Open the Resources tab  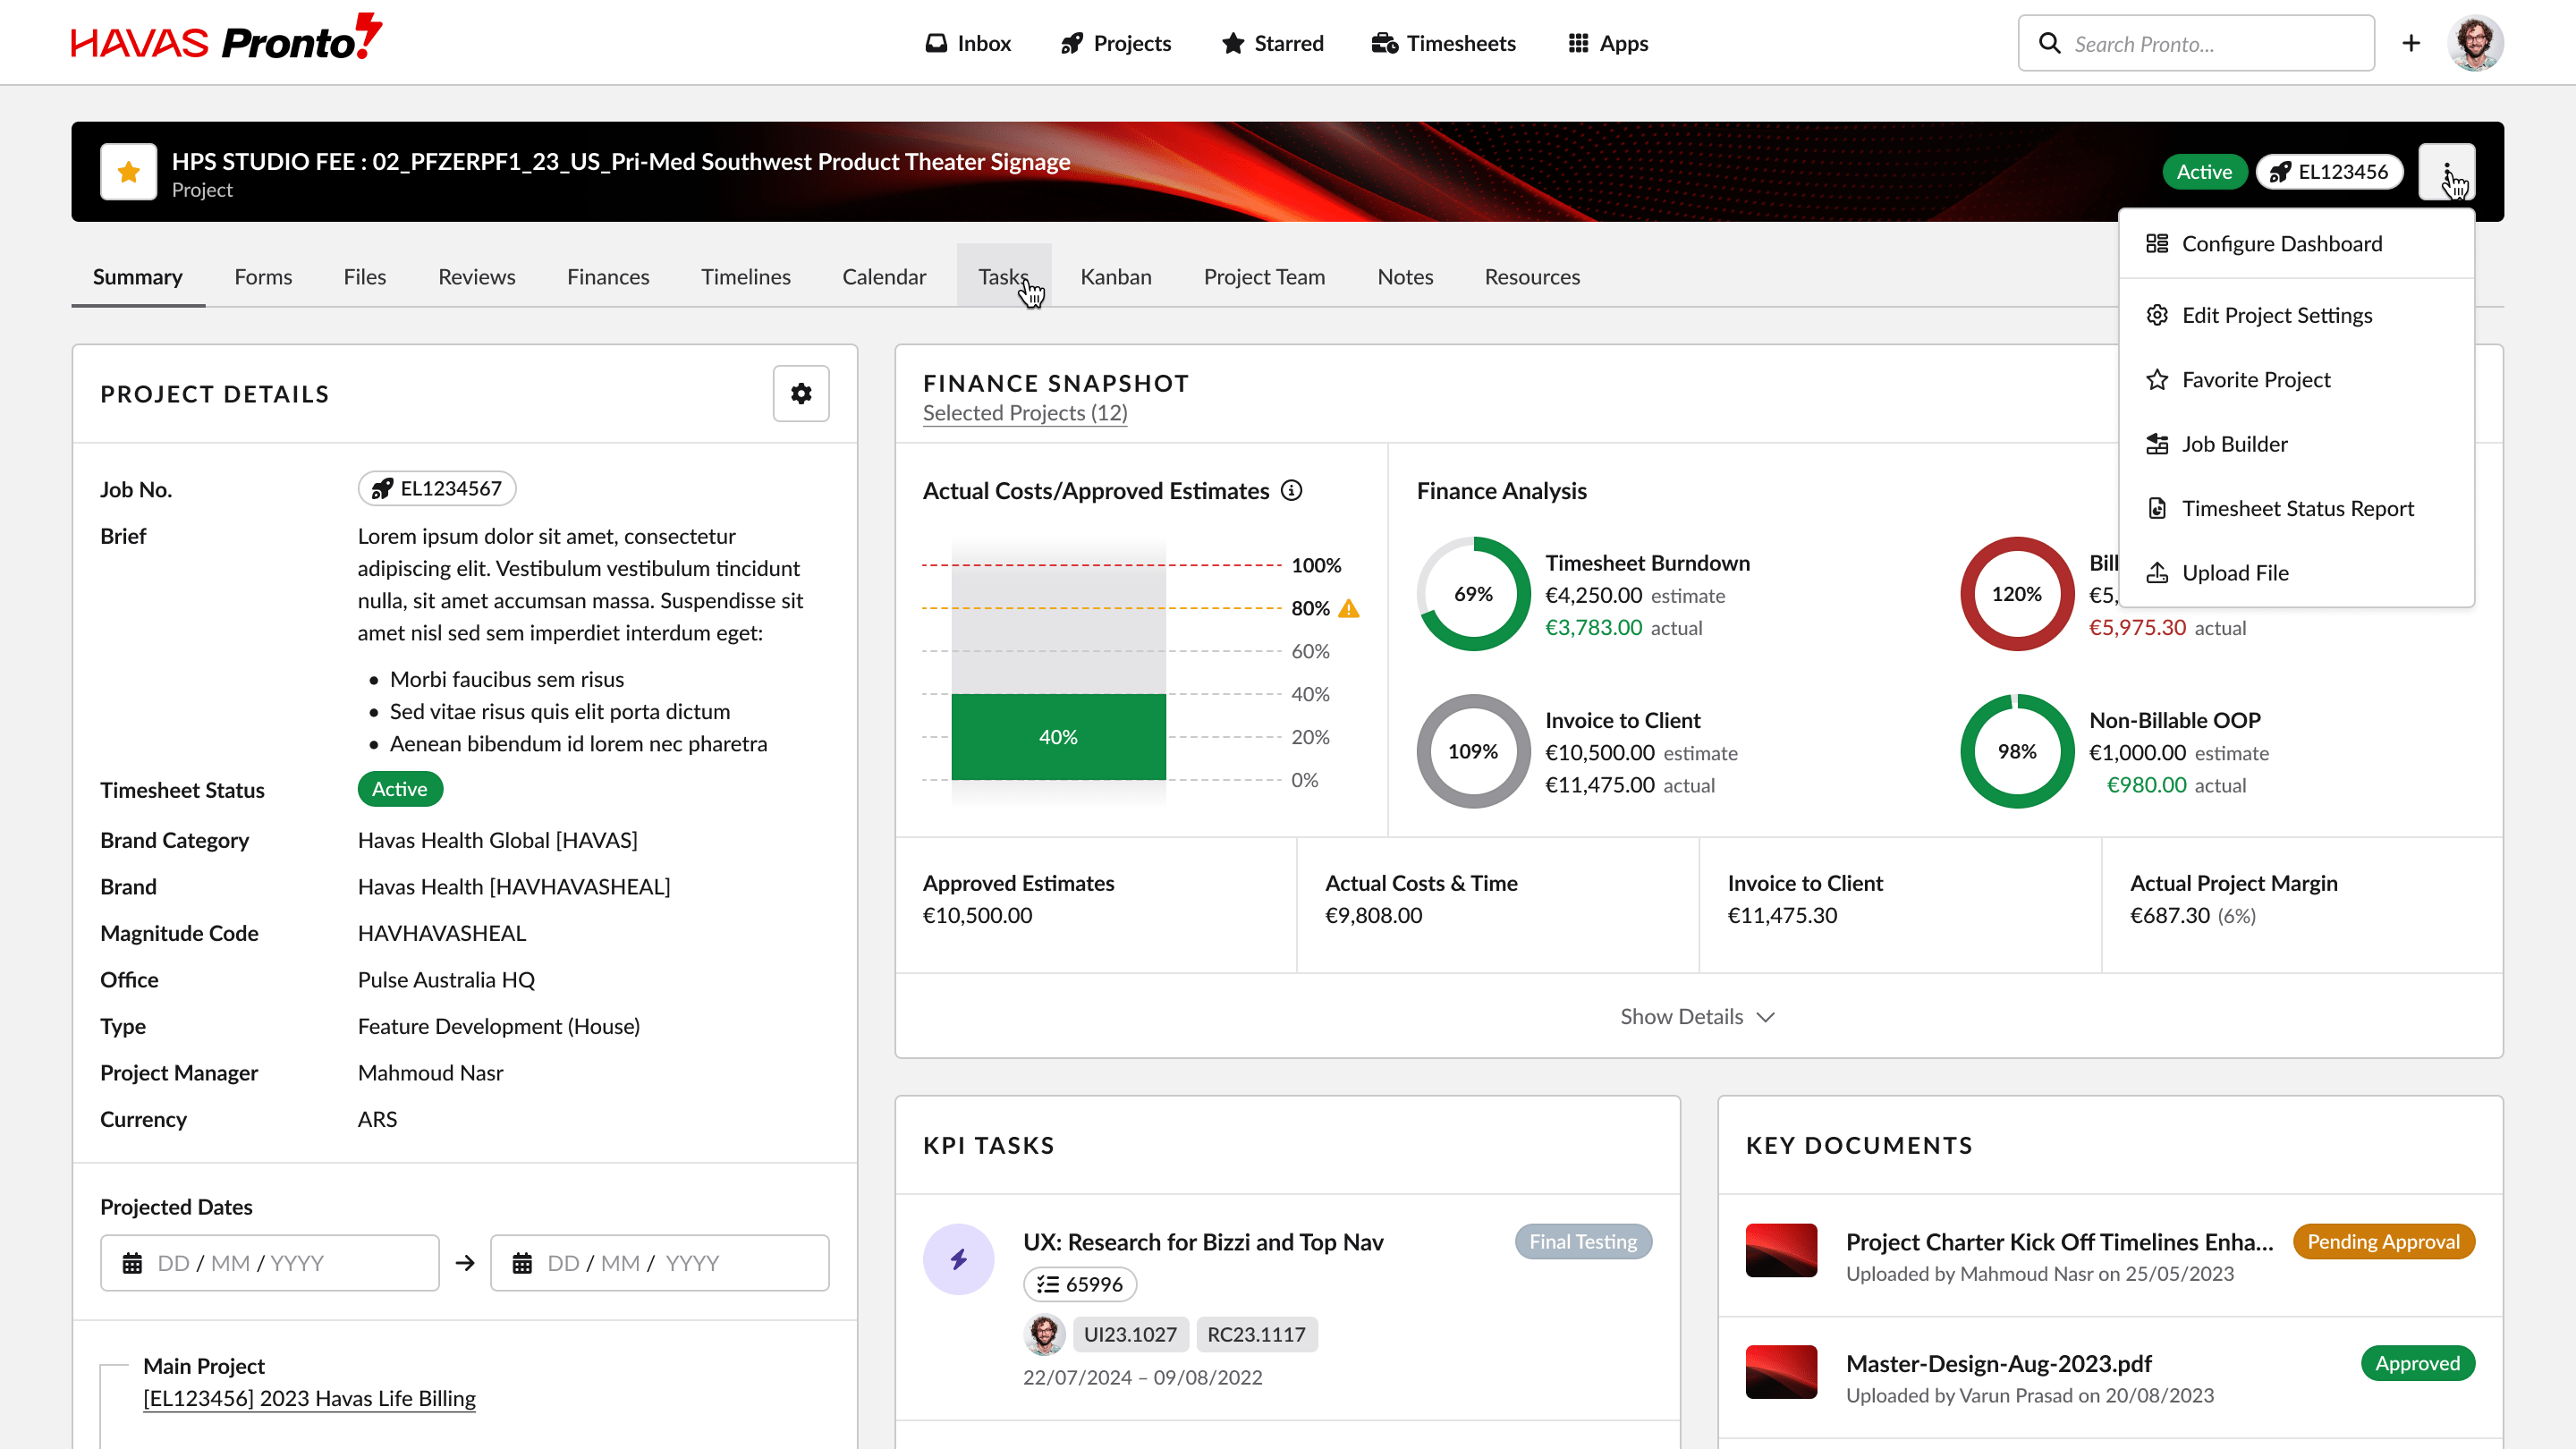[x=1532, y=276]
